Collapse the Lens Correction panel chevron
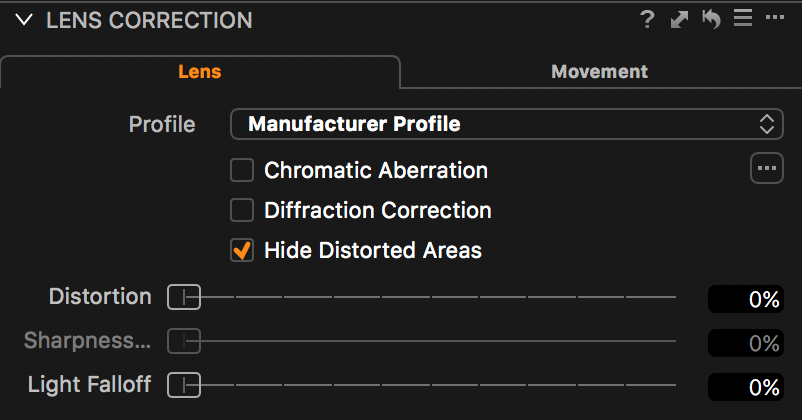 [x=24, y=20]
